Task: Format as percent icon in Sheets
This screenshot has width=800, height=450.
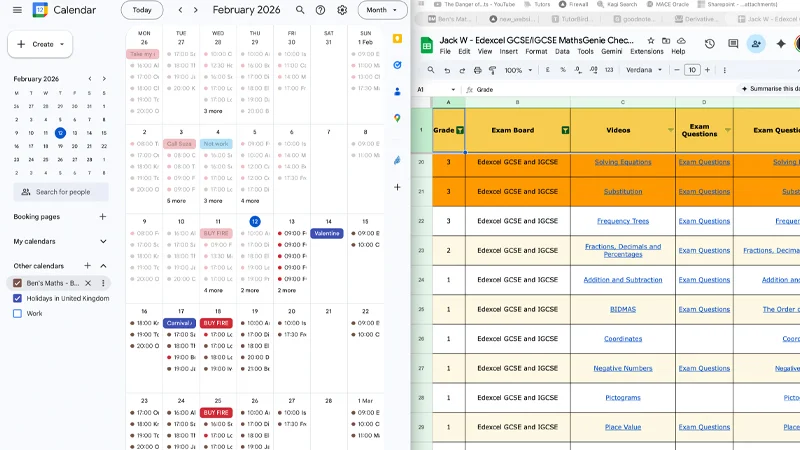Action: pos(563,70)
